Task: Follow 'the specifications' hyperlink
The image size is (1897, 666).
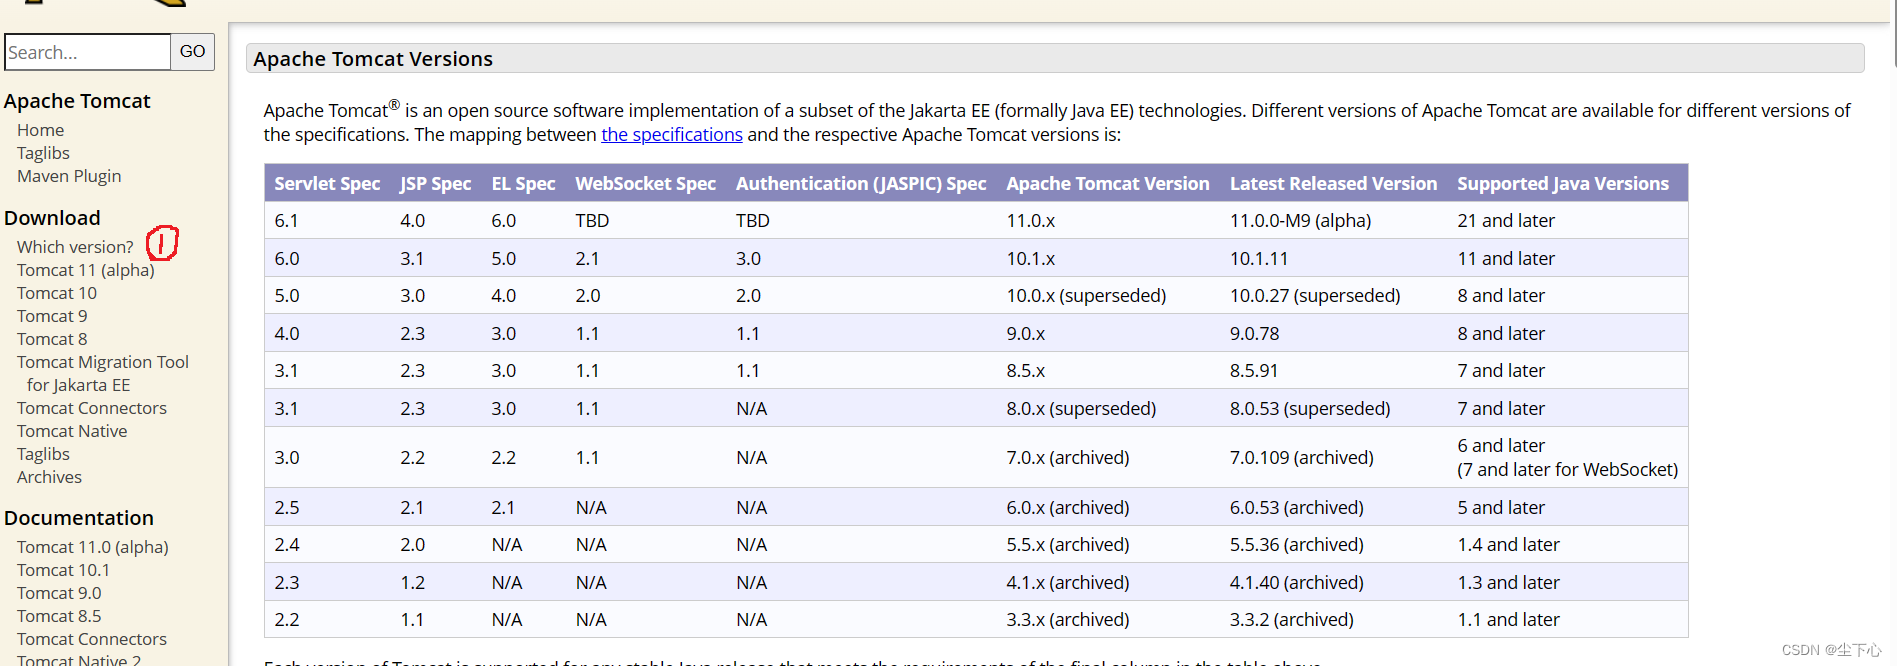Action: [672, 135]
